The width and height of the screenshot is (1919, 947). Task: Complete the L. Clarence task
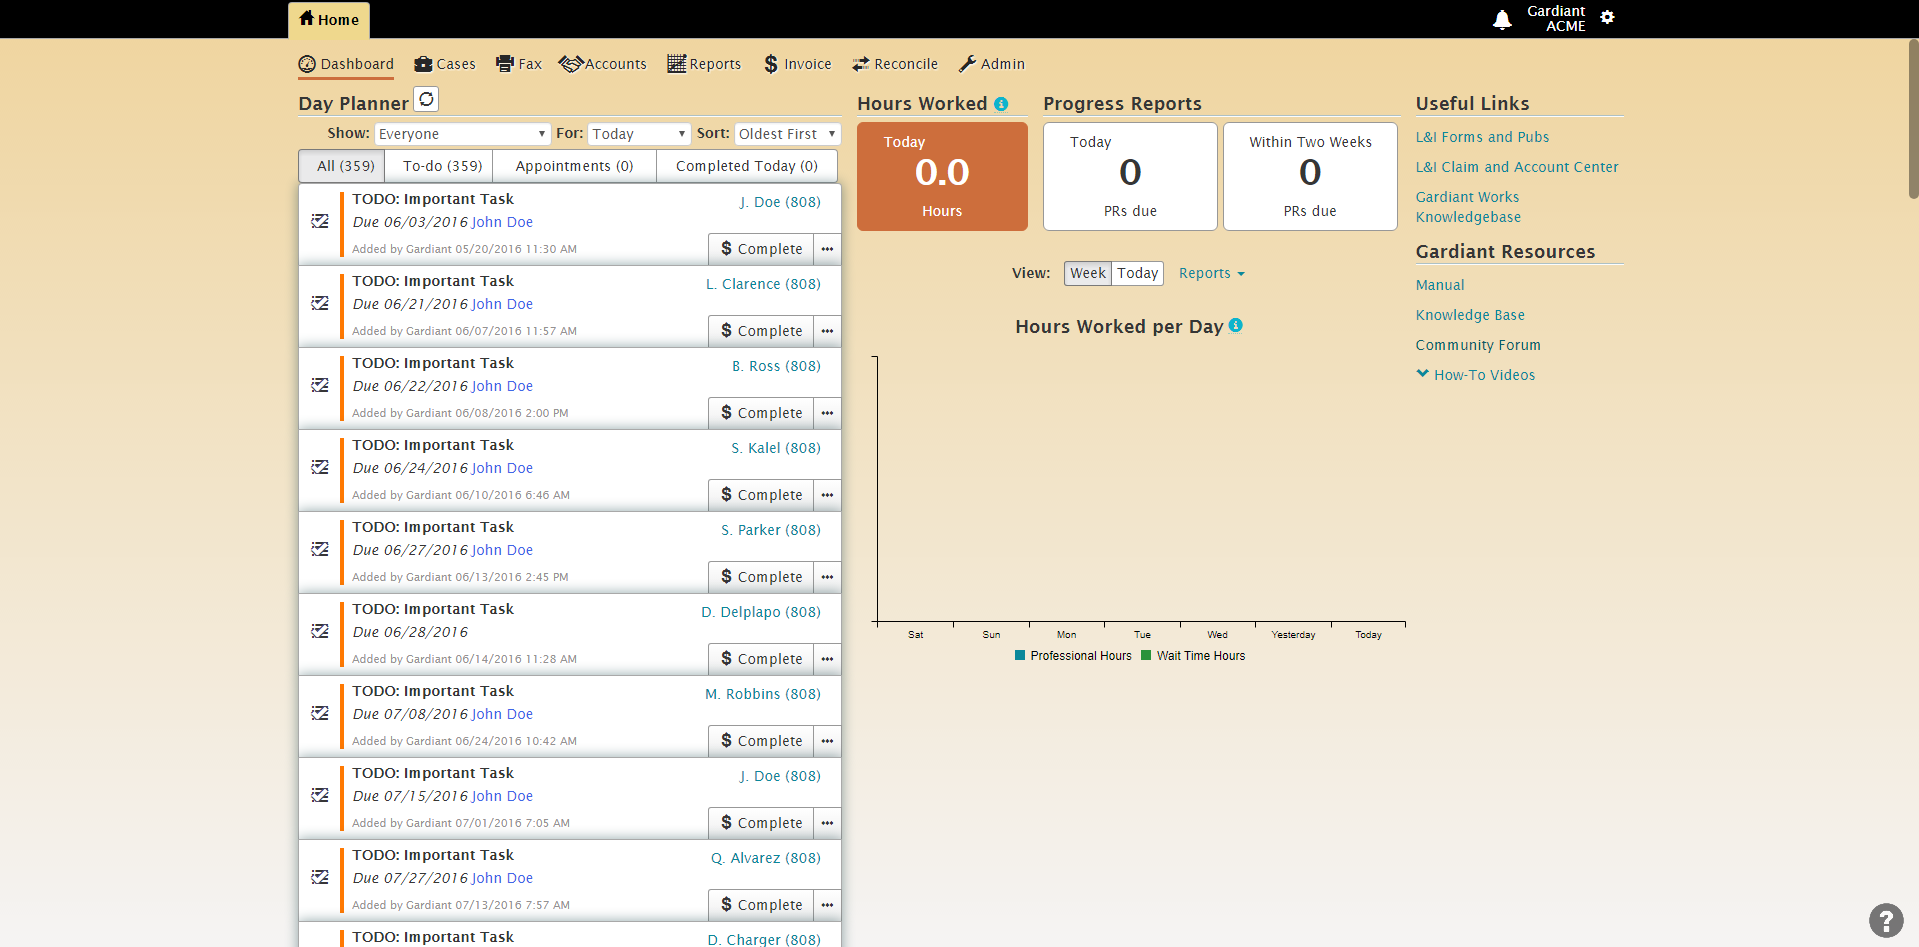point(761,331)
